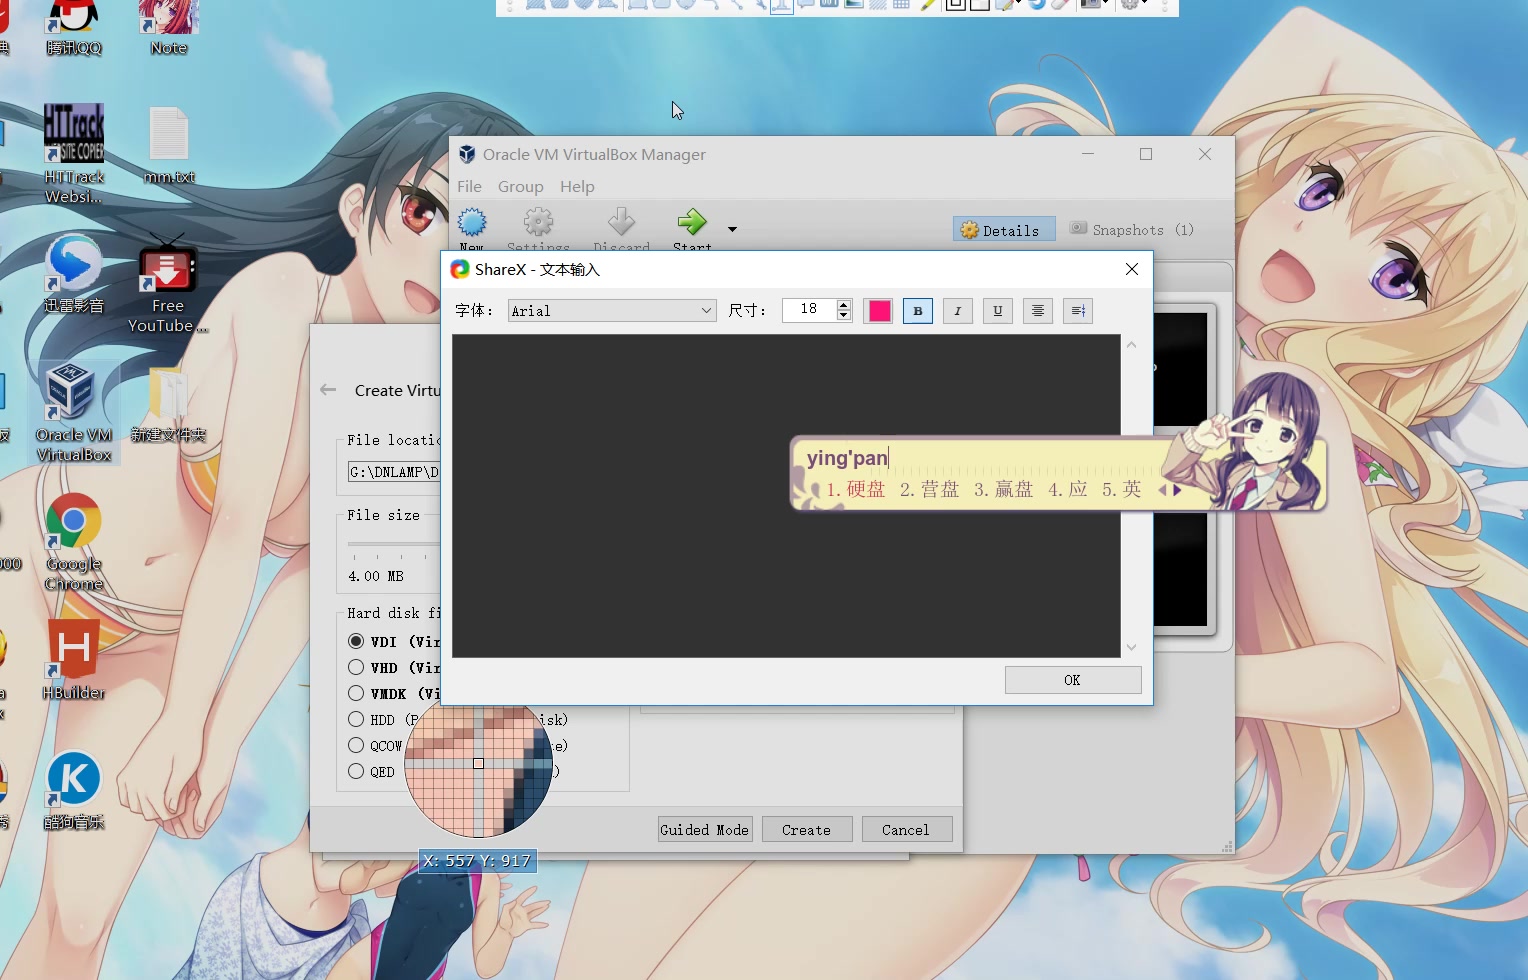Apply underline formatting to the text
Image resolution: width=1528 pixels, height=980 pixels.
pyautogui.click(x=997, y=310)
